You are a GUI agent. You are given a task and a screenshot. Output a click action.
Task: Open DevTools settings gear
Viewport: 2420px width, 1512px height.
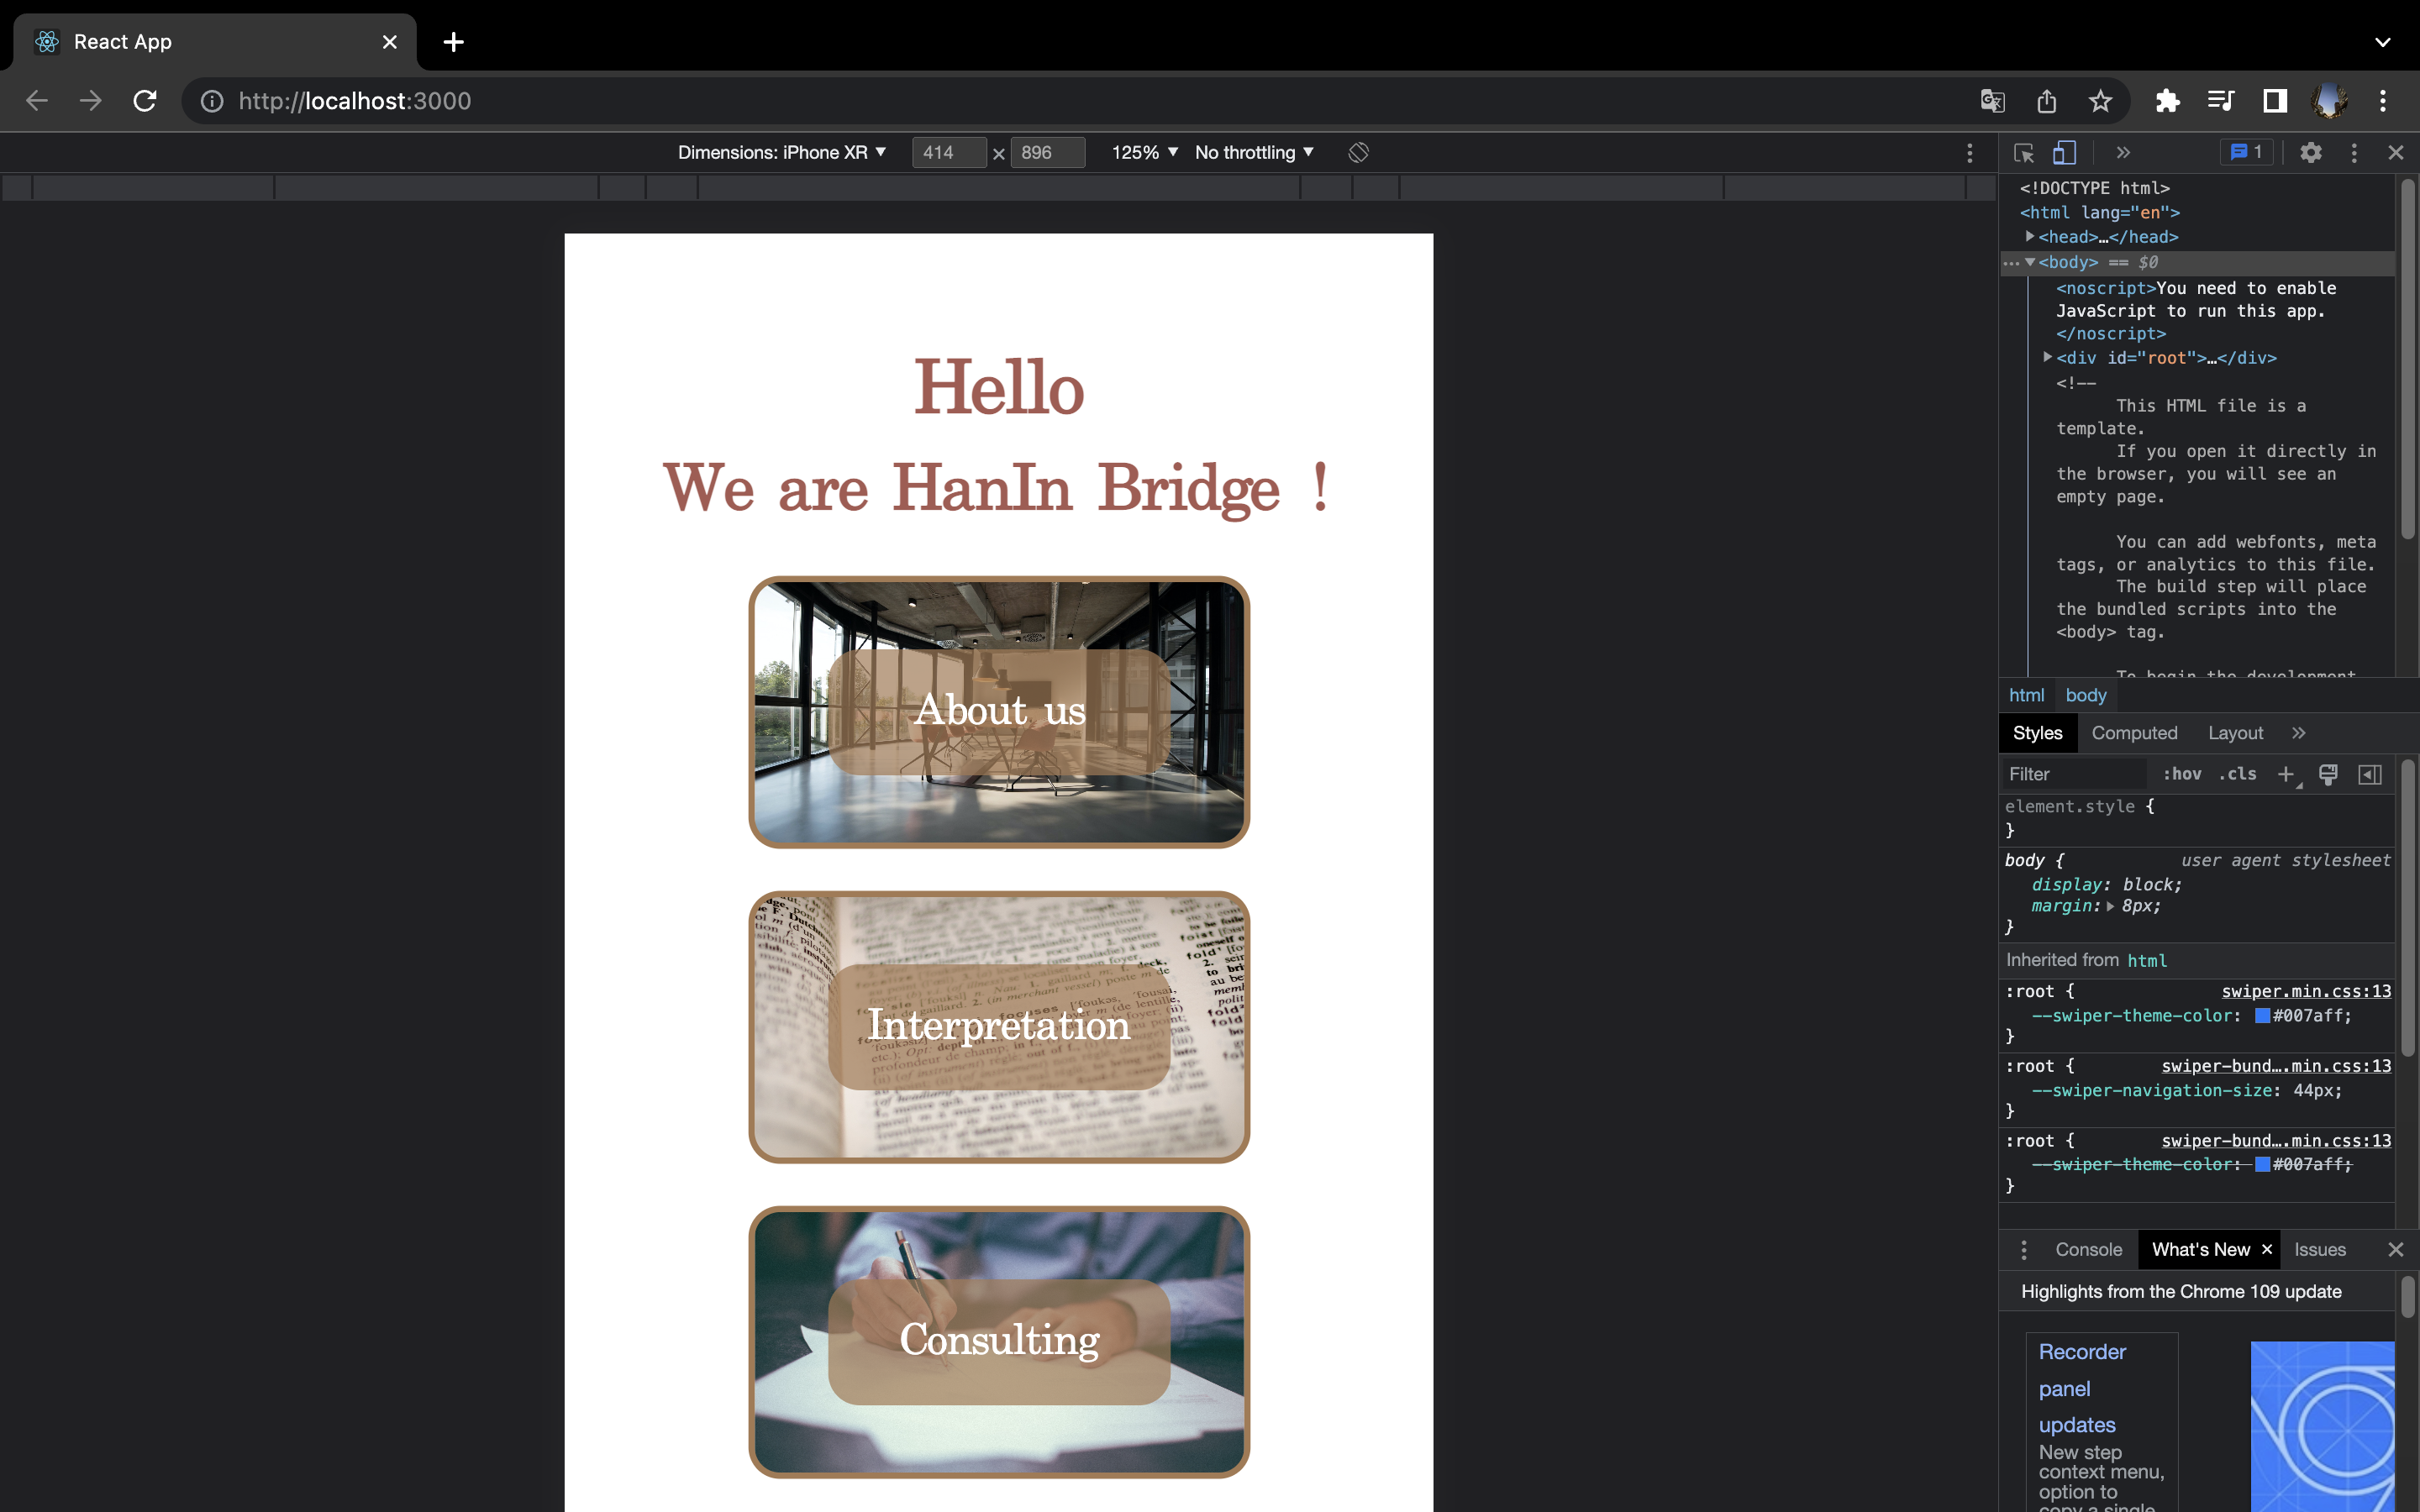coord(2310,152)
